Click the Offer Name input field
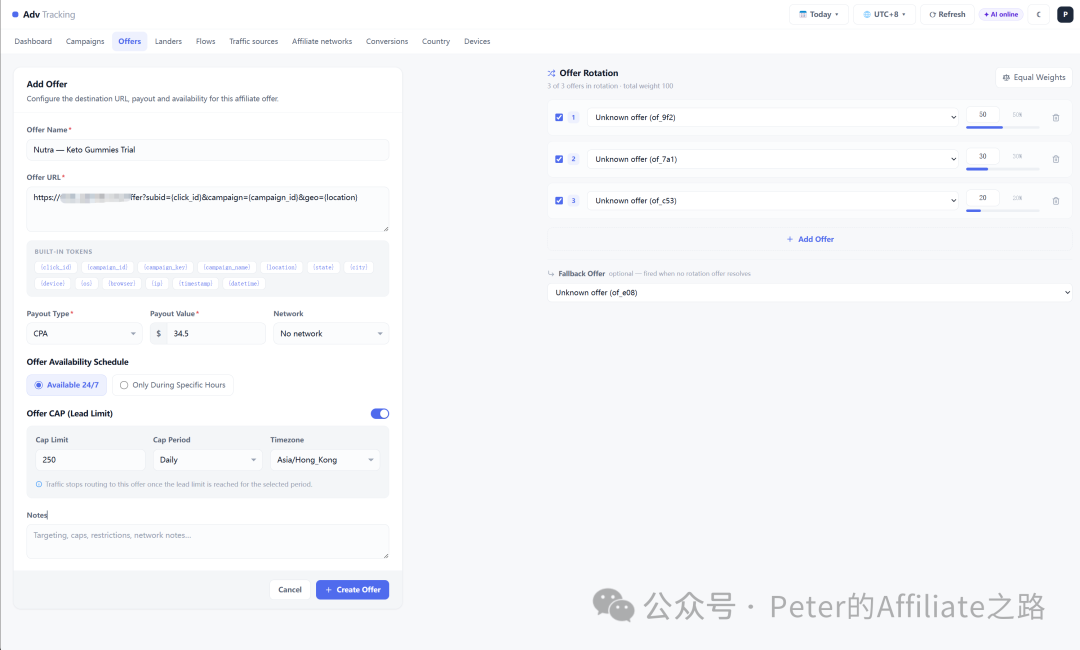The height and width of the screenshot is (650, 1080). coord(207,149)
